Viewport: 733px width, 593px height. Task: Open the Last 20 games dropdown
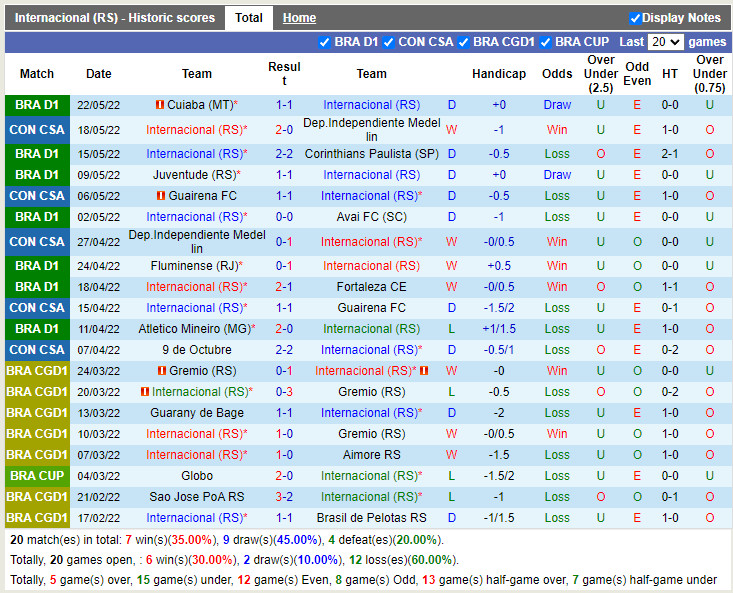click(x=665, y=42)
